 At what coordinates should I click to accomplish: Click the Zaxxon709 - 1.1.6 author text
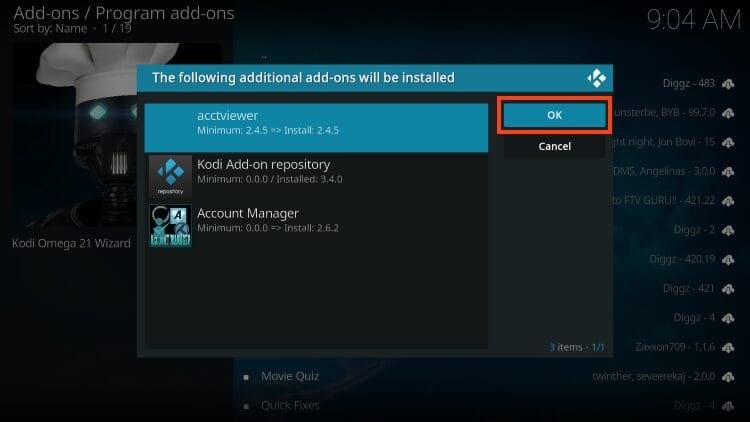tap(675, 347)
